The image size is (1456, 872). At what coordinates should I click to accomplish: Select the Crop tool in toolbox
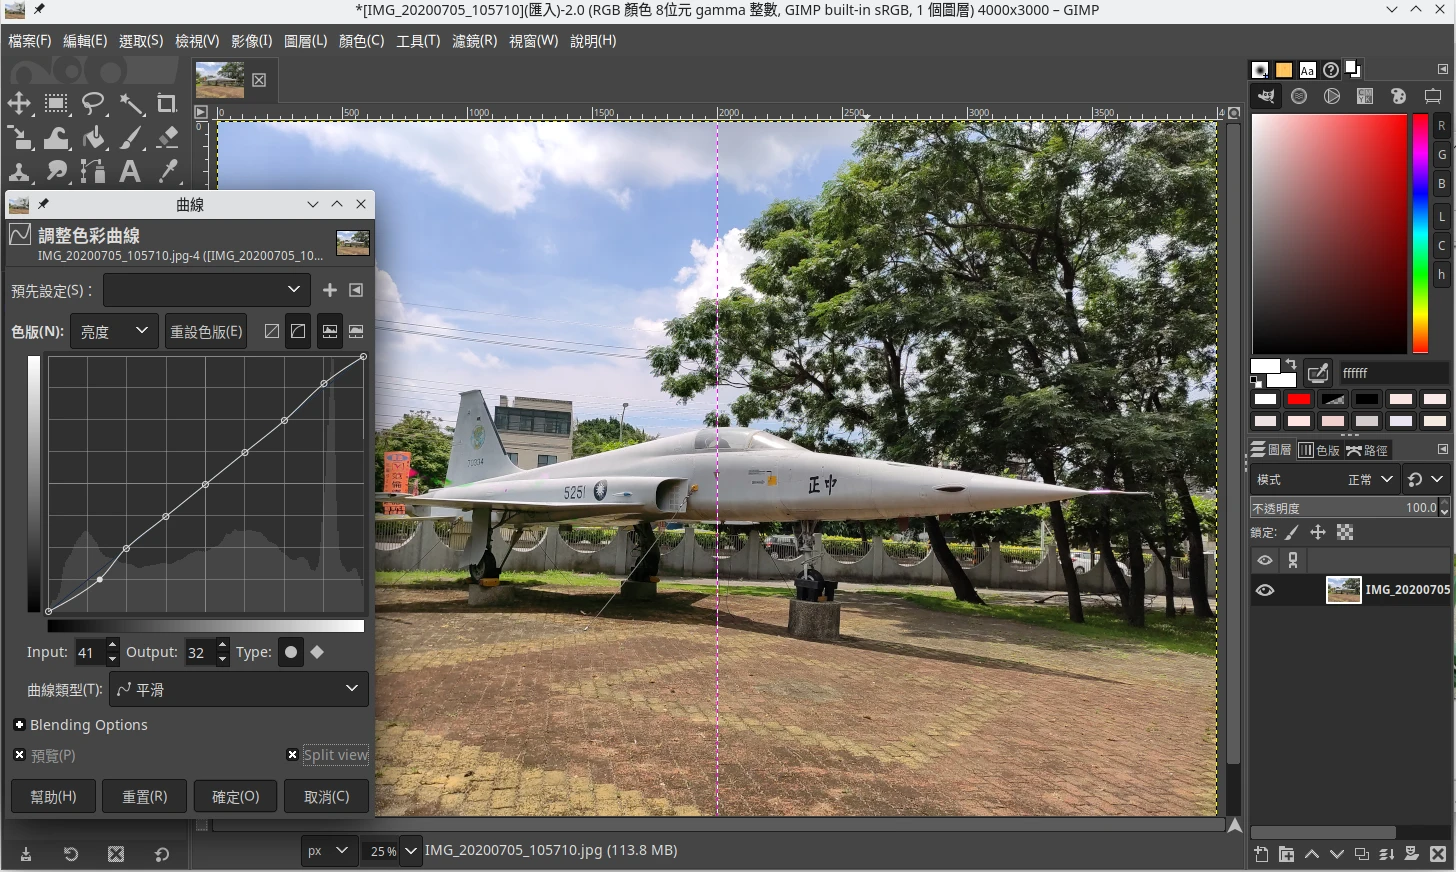click(167, 103)
